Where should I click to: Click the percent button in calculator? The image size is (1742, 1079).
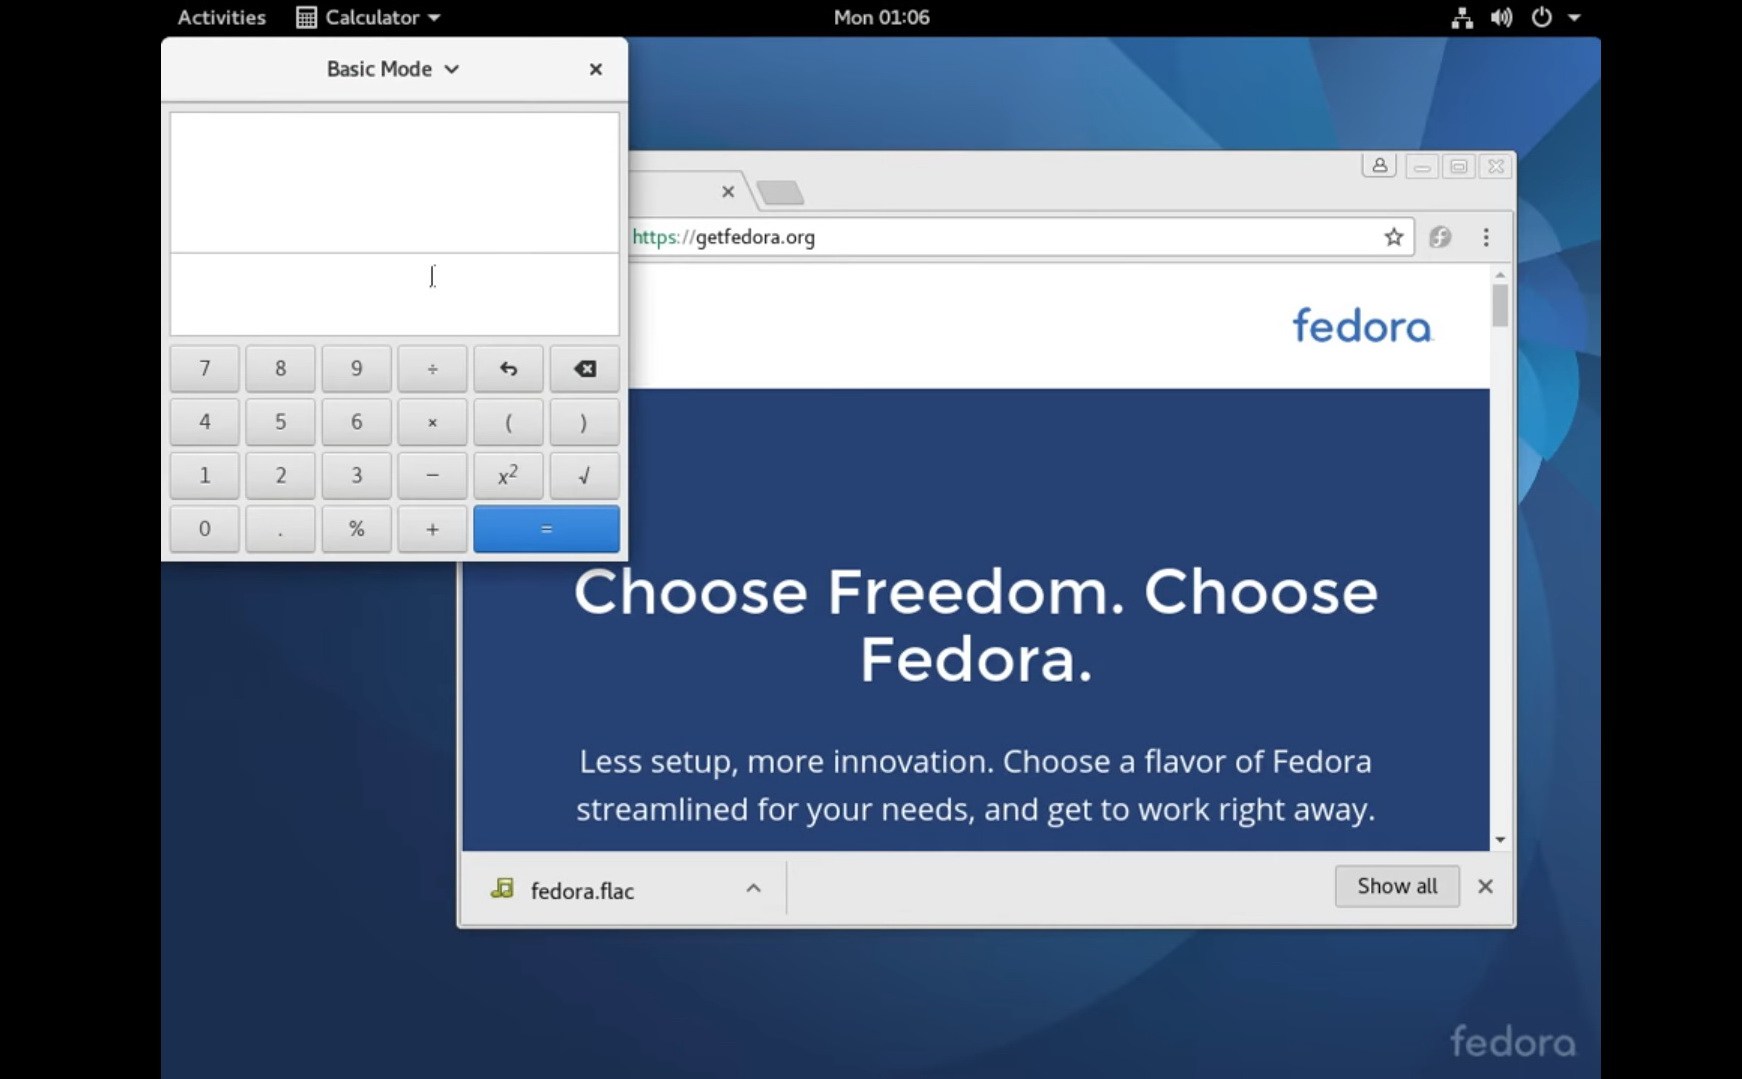(356, 529)
